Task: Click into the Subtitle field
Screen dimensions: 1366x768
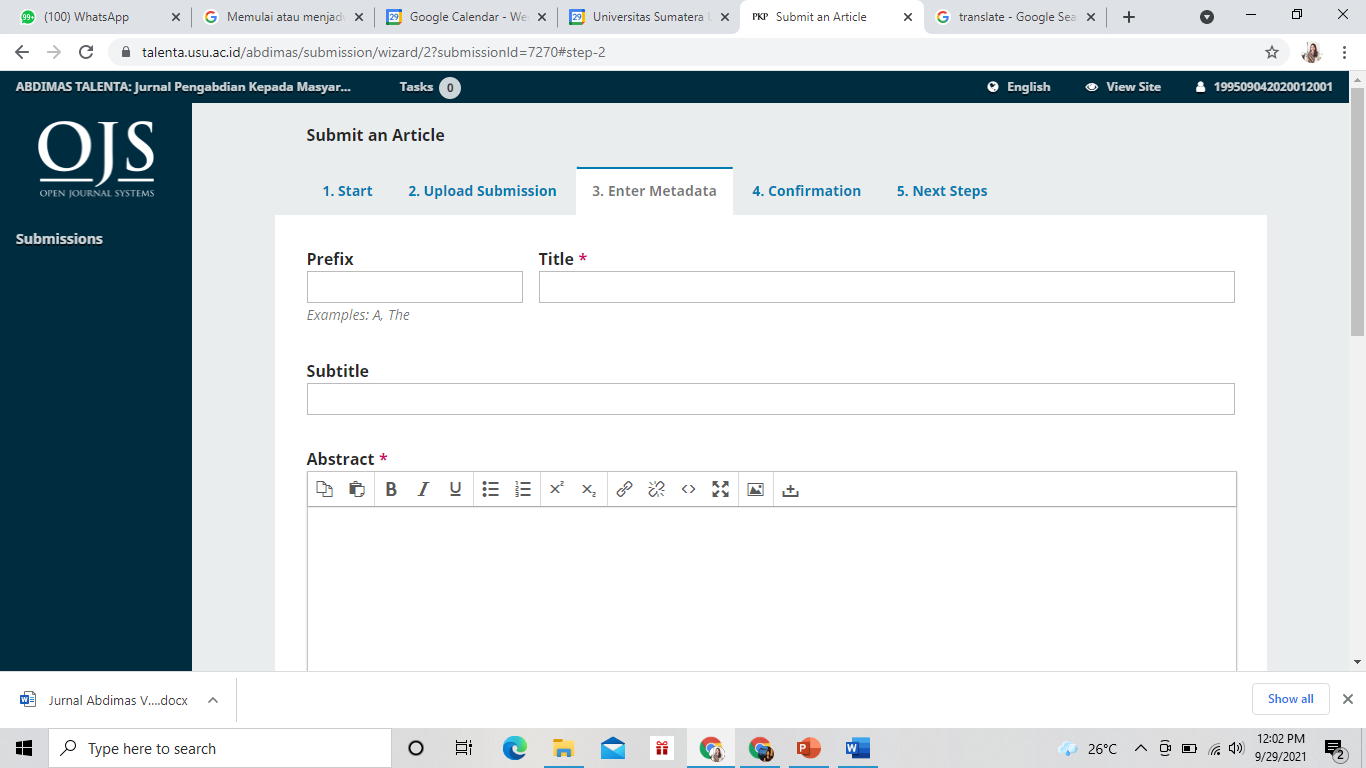Action: click(770, 399)
